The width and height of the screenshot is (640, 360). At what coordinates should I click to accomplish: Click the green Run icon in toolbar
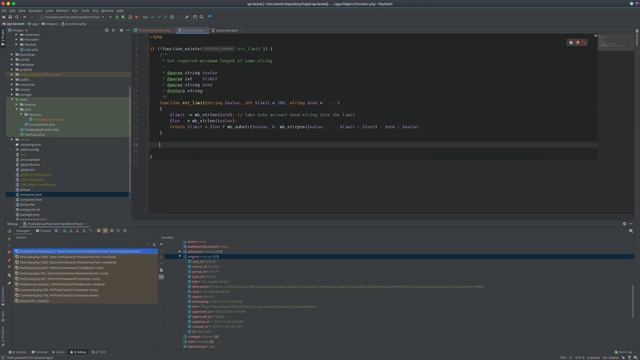110,17
